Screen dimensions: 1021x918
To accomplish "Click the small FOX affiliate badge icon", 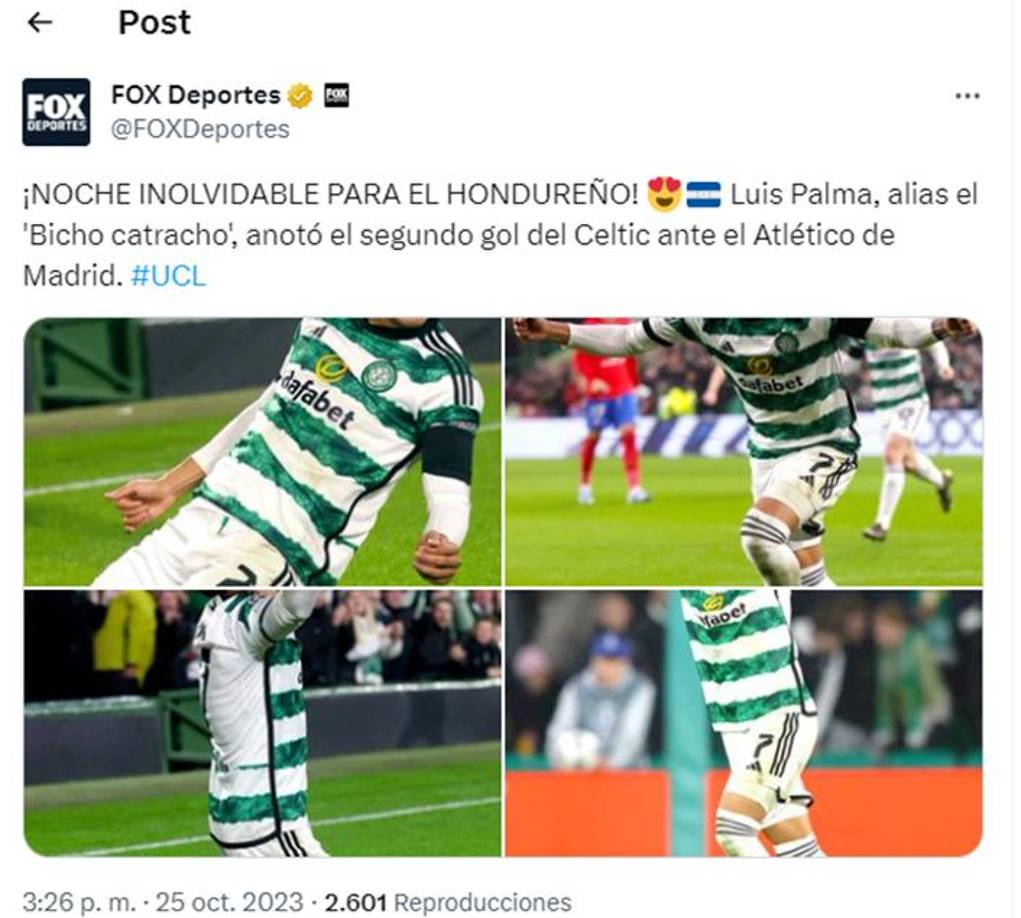I will click(336, 96).
